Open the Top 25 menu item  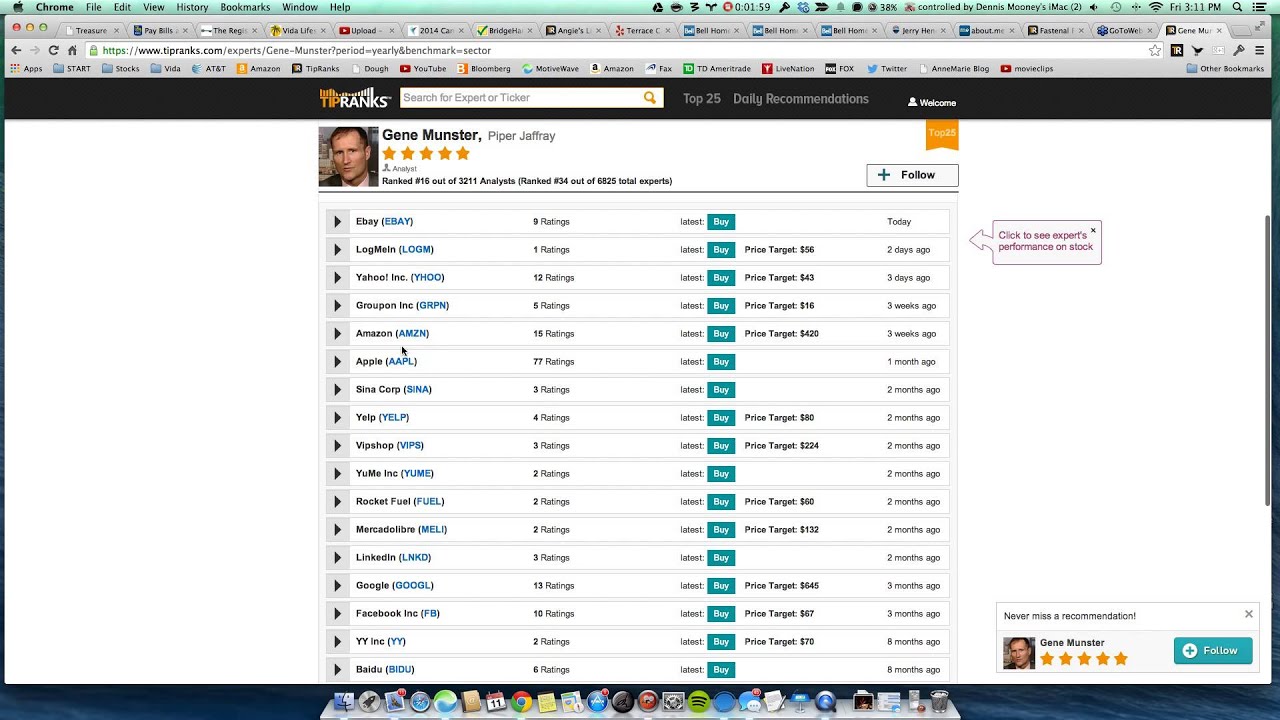pos(702,98)
